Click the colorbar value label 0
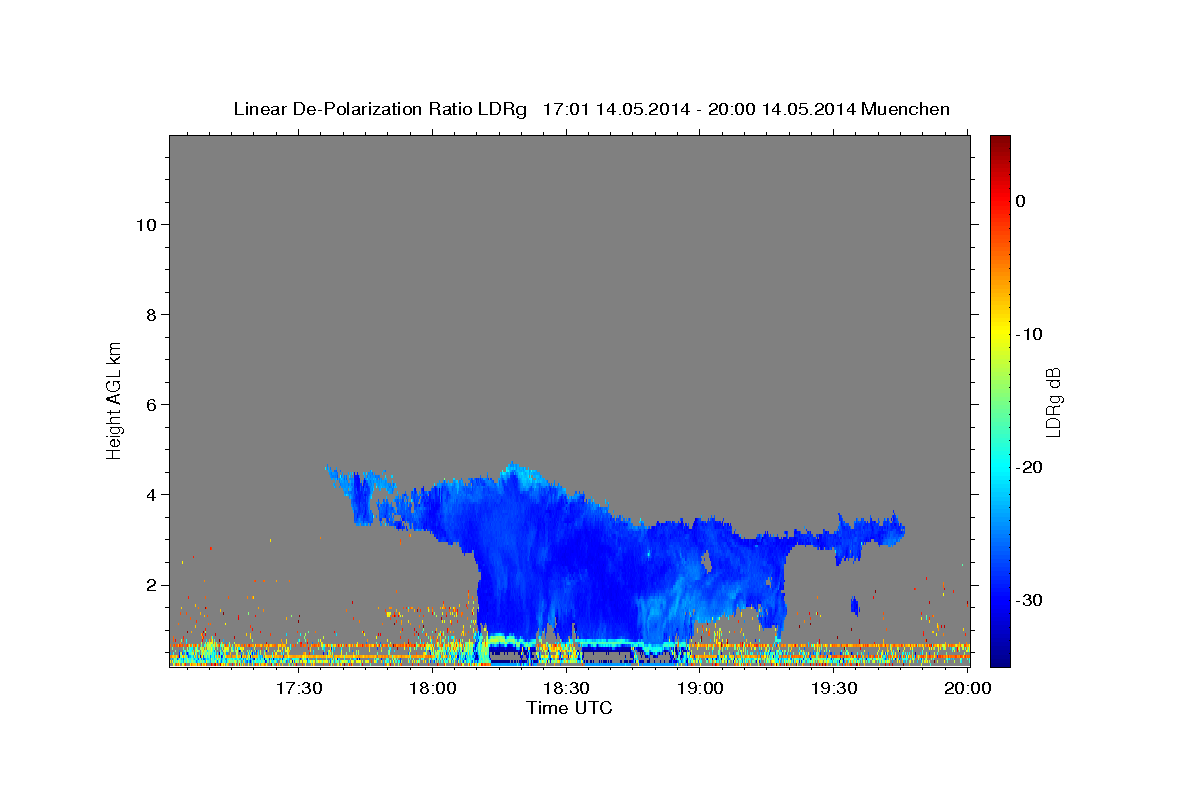The image size is (1200, 800). (x=1021, y=201)
